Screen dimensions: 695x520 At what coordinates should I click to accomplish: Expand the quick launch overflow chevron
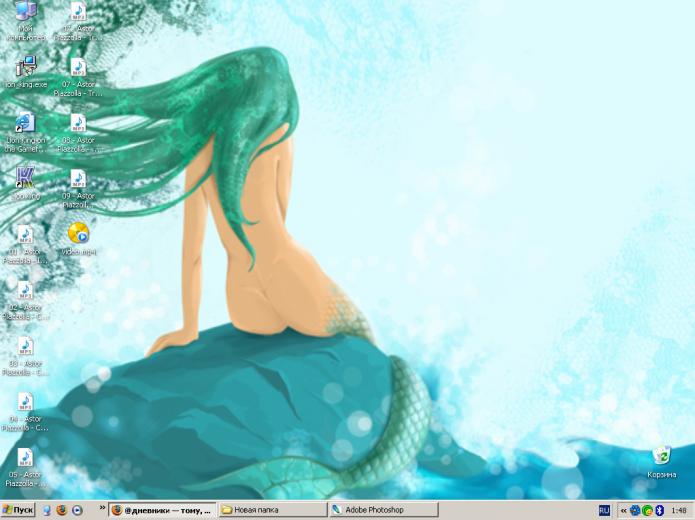tap(103, 508)
